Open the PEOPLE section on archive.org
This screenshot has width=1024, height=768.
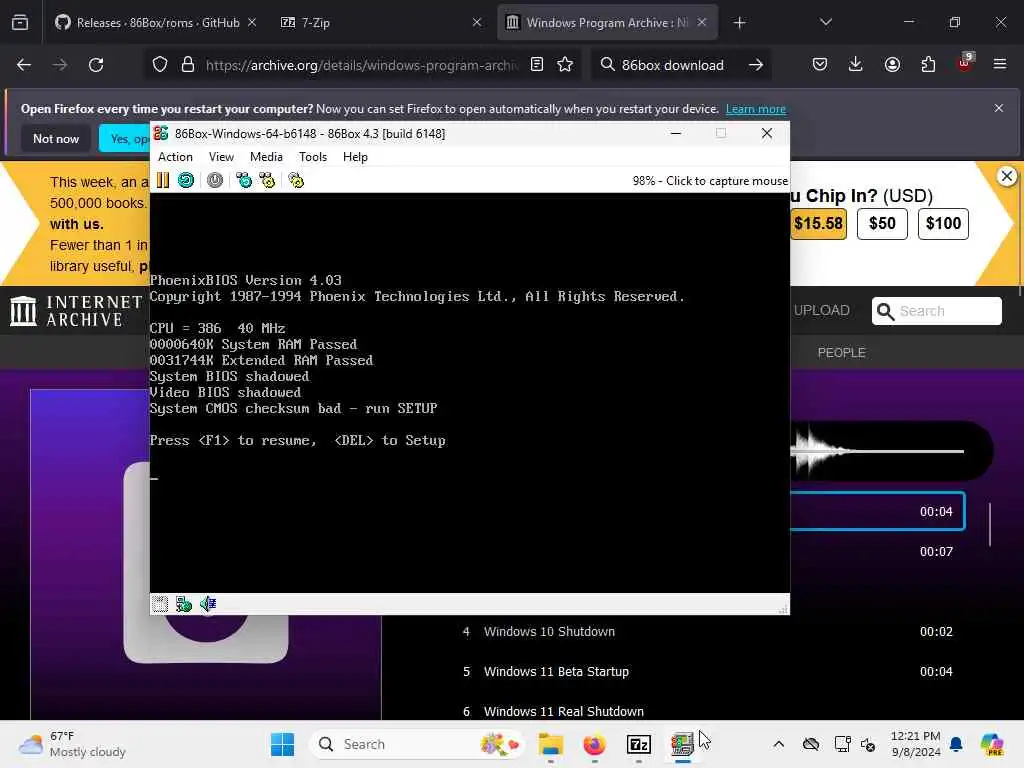(x=841, y=353)
